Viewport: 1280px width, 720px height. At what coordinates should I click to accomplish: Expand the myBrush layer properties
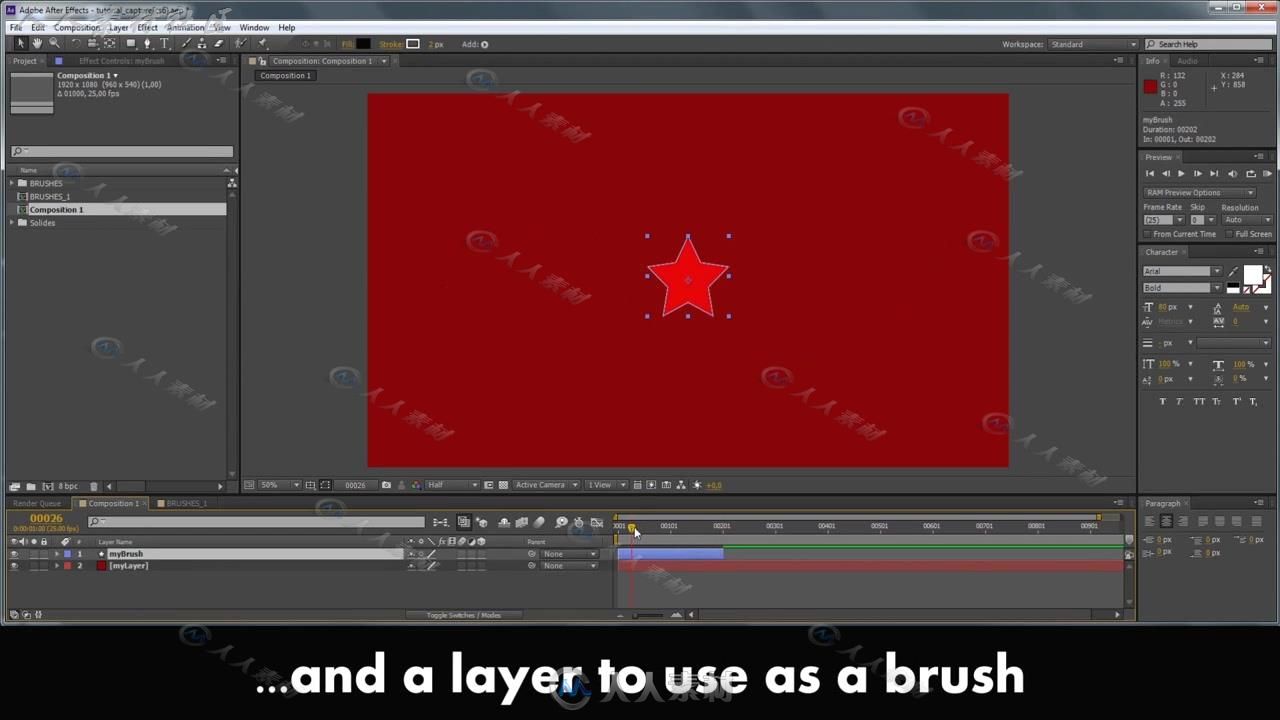(x=57, y=554)
